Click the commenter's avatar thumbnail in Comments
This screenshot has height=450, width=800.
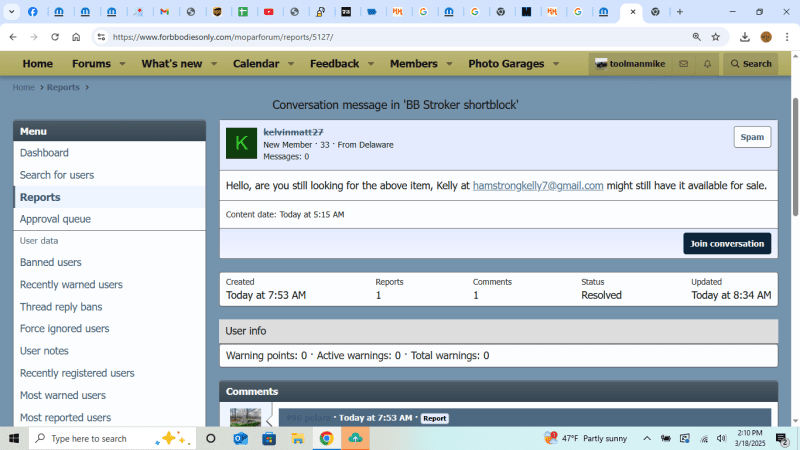(245, 417)
